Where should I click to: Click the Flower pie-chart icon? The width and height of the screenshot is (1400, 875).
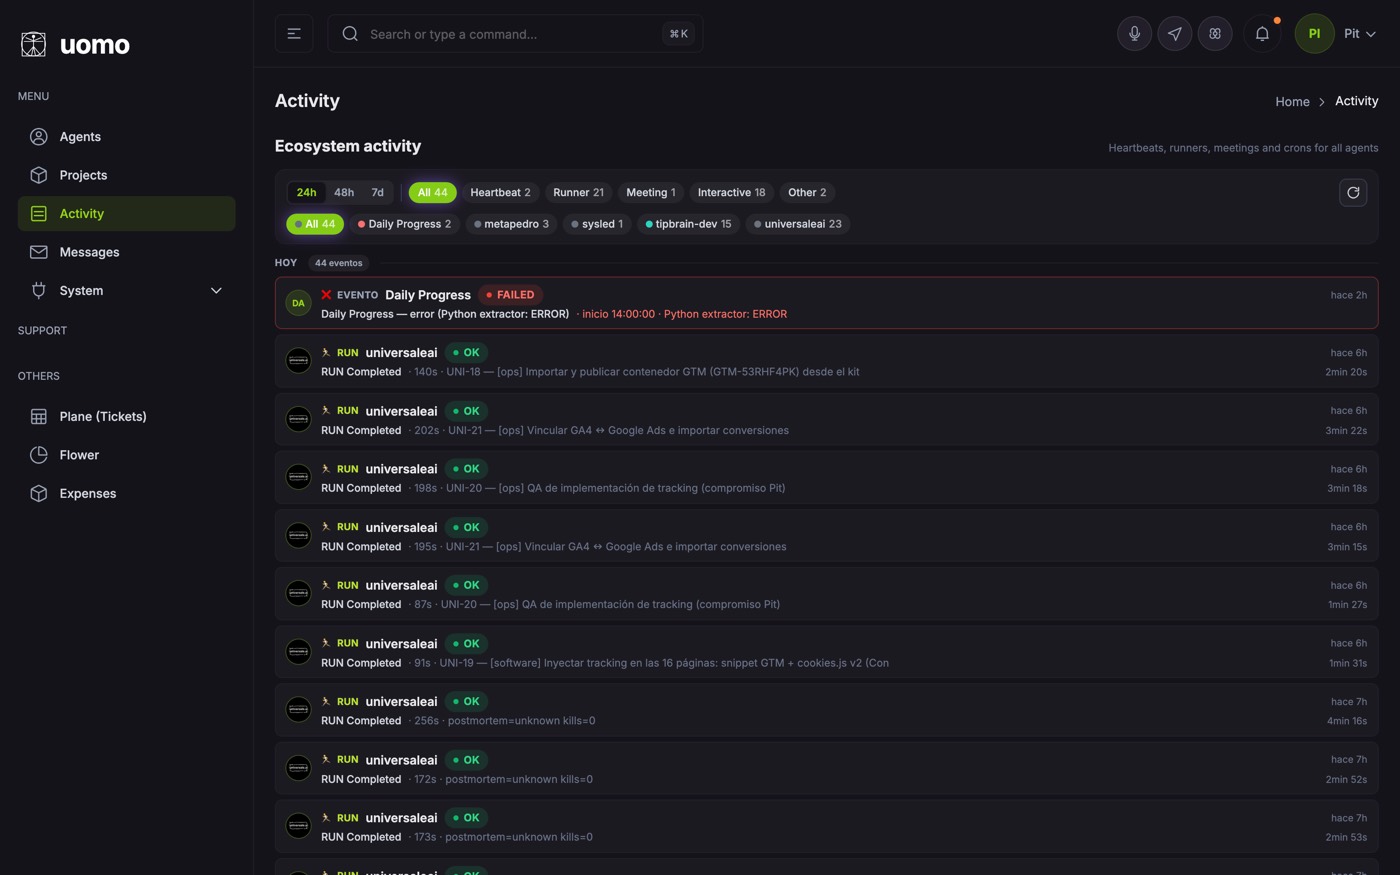pyautogui.click(x=38, y=455)
